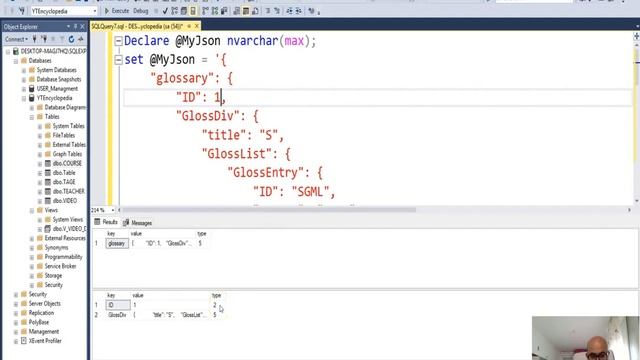This screenshot has height=360, width=640.
Task: Click the dbo.VIDEO table icon
Action: click(48, 201)
